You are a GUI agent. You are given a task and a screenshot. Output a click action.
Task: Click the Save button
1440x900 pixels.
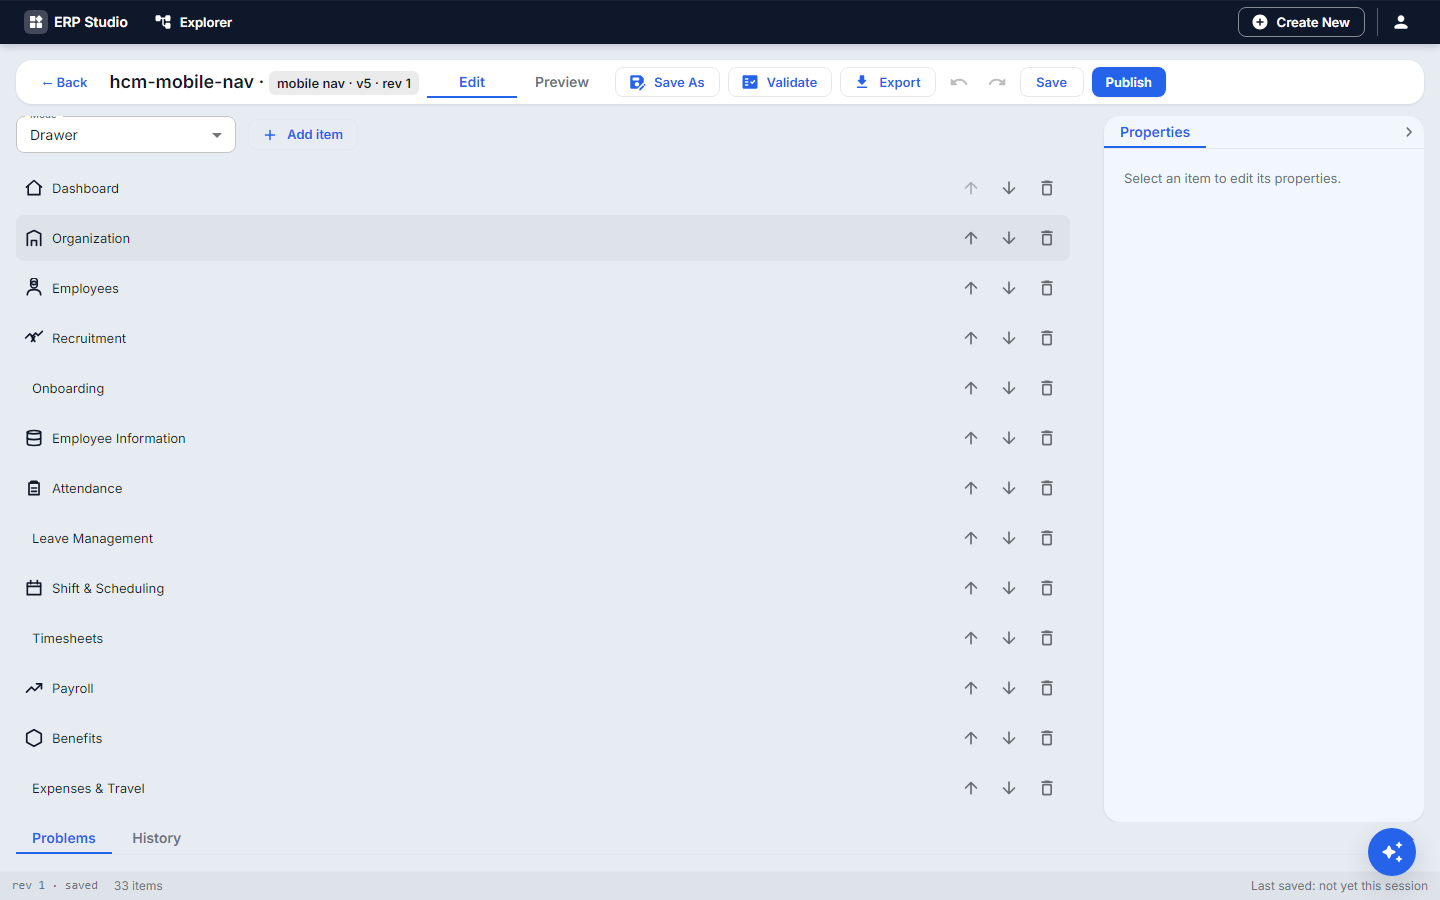1051,82
